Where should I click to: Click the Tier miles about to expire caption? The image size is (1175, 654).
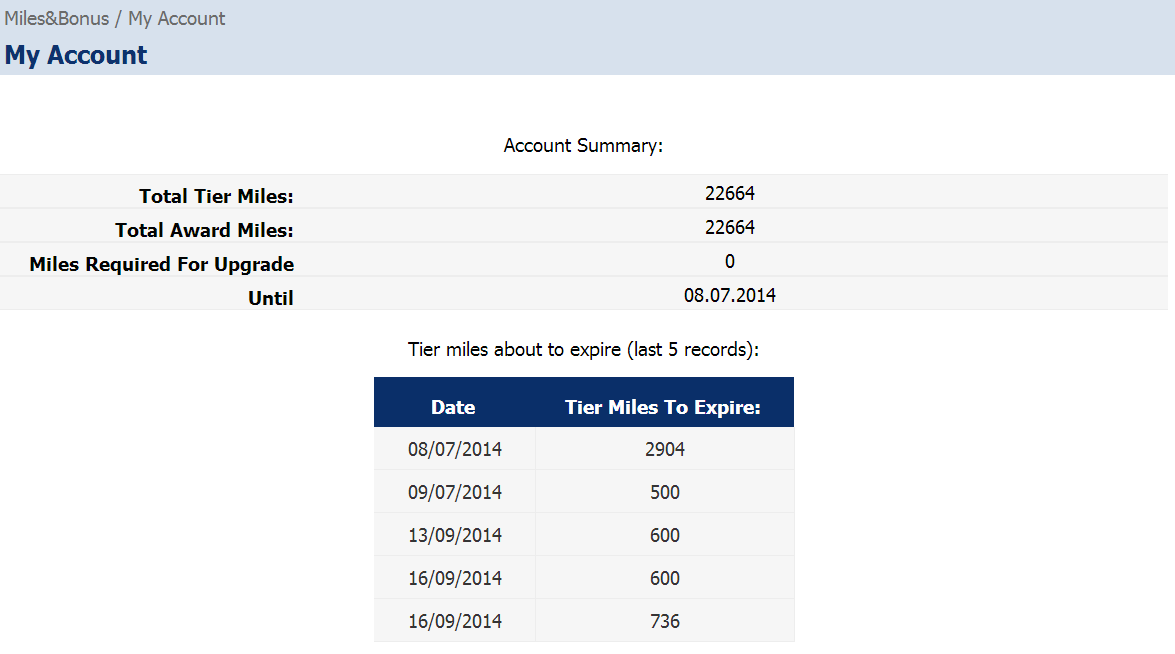pos(583,350)
